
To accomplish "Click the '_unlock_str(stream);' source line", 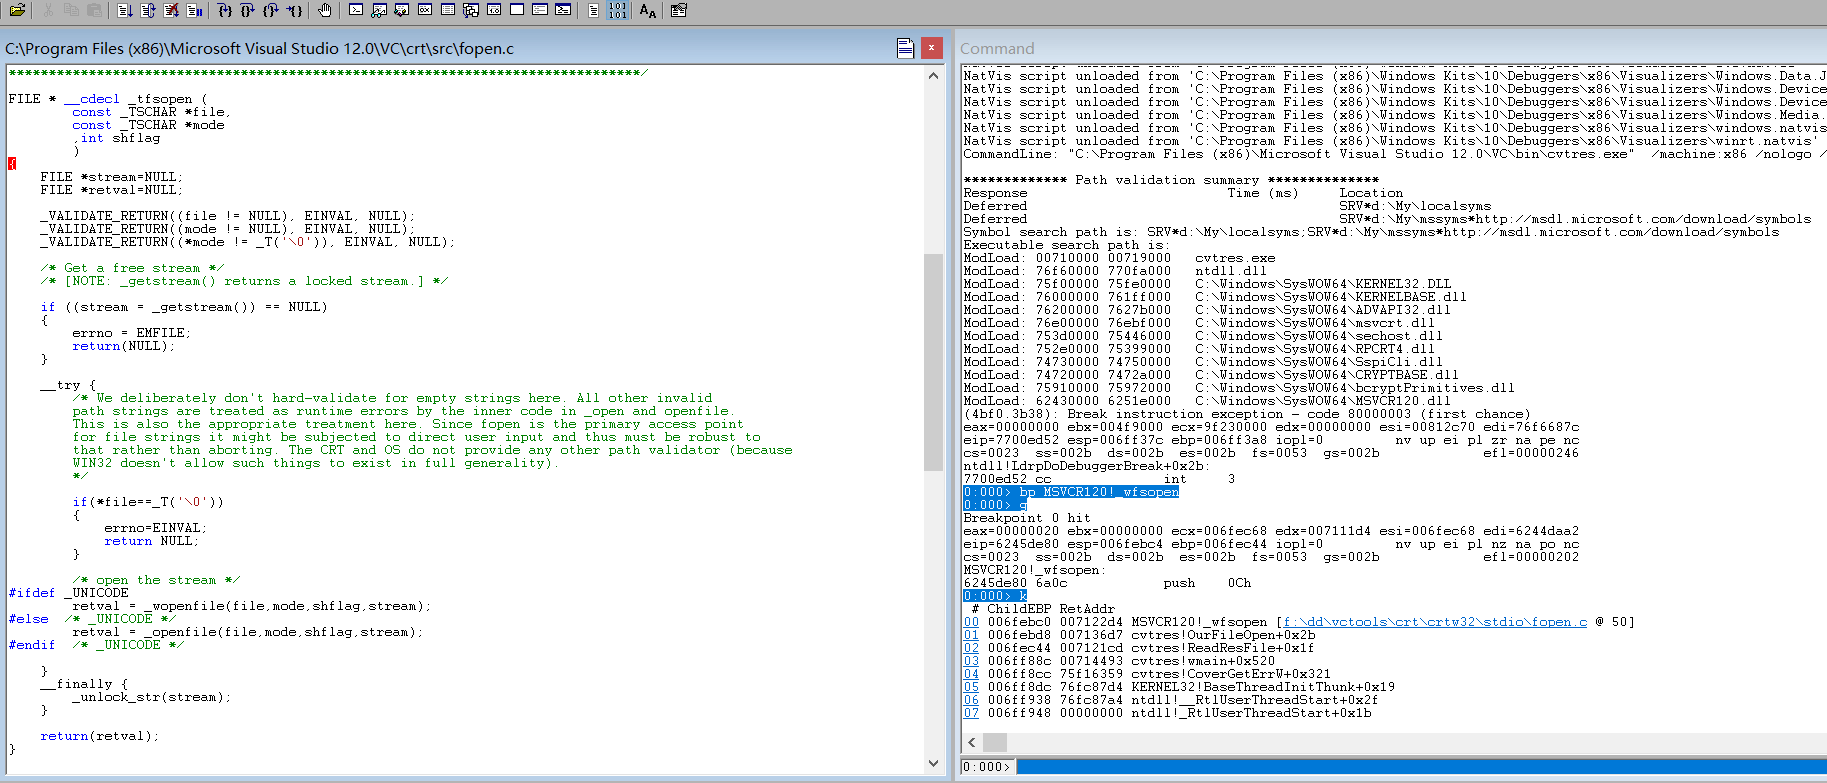I will [x=152, y=697].
